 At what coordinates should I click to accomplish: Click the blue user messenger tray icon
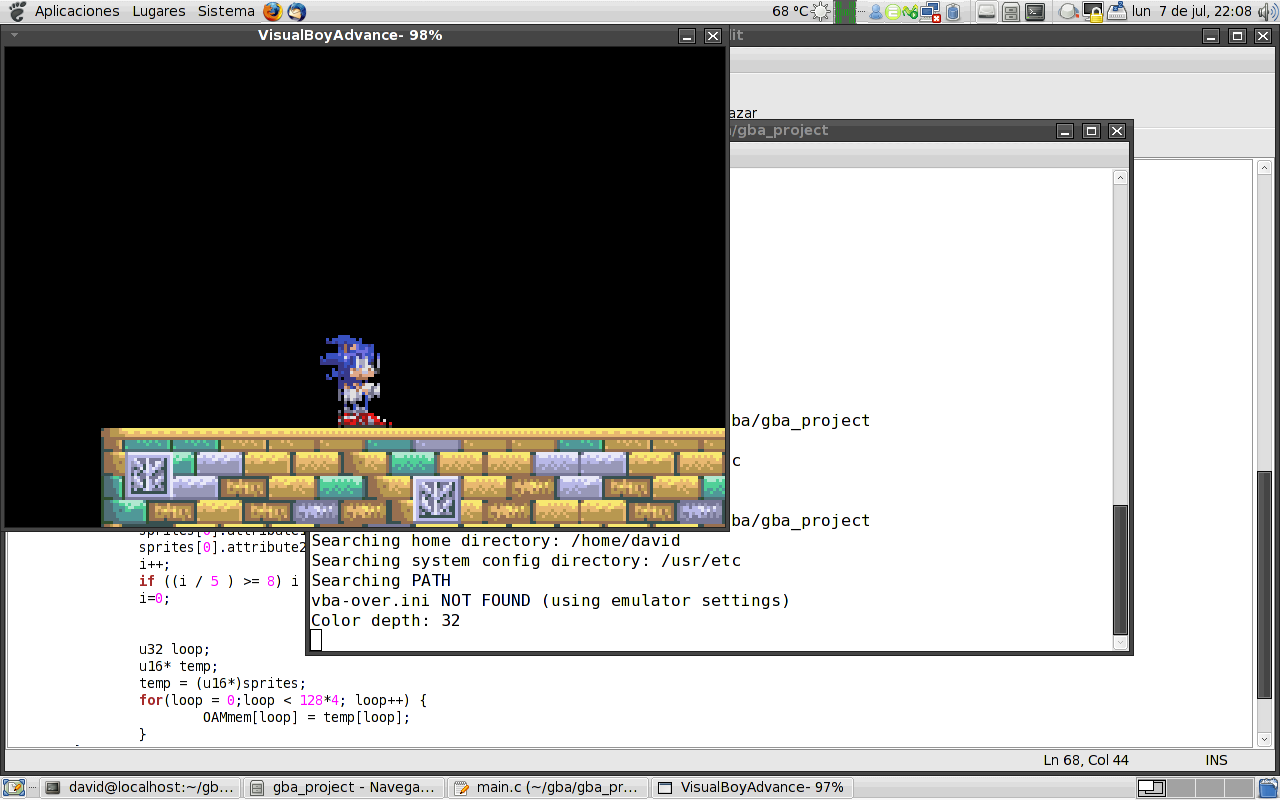tap(876, 12)
